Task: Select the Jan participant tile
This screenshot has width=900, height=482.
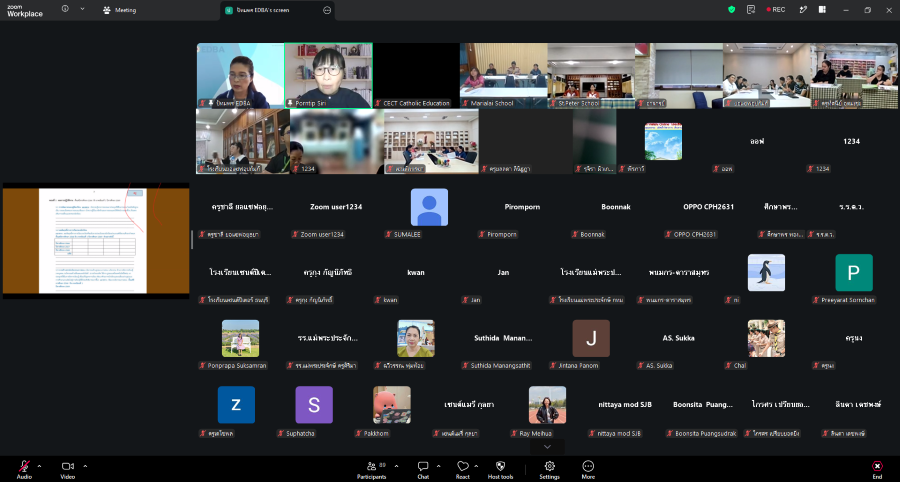Action: coord(503,273)
